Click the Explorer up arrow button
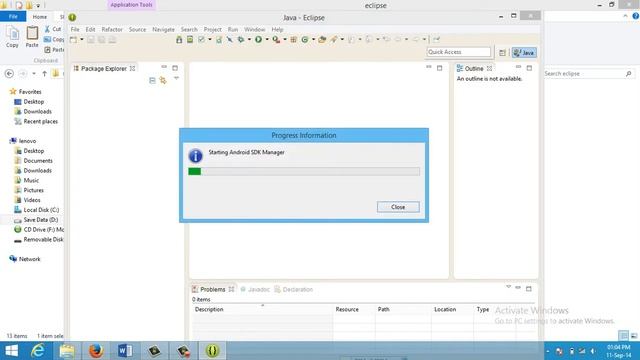This screenshot has height=360, width=640. [44, 73]
